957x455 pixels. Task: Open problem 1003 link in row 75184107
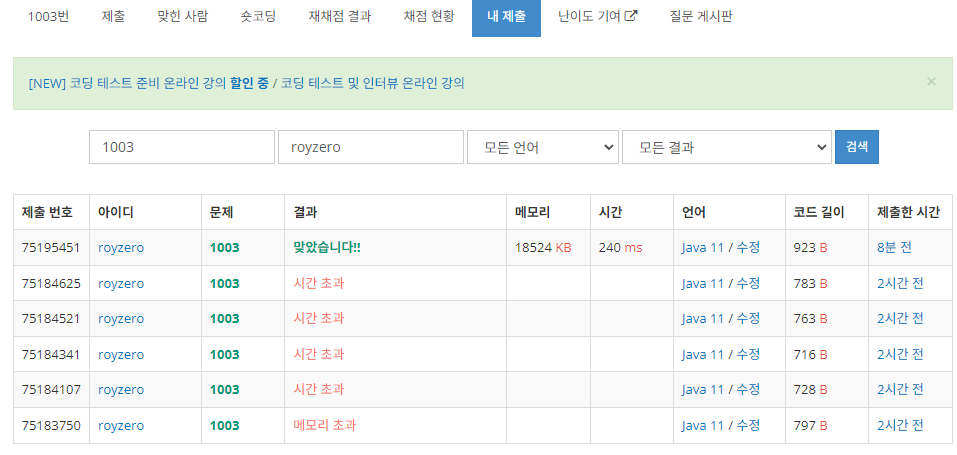coord(225,390)
